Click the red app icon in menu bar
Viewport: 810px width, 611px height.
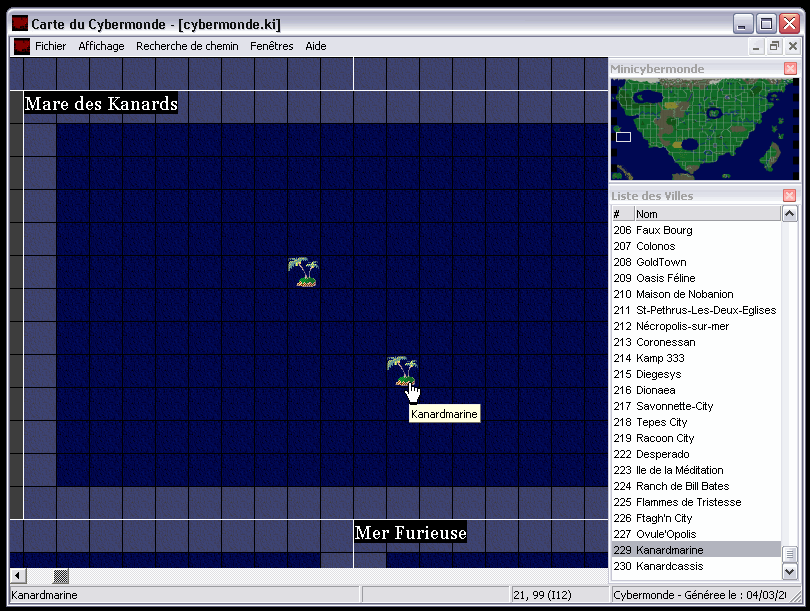21,46
